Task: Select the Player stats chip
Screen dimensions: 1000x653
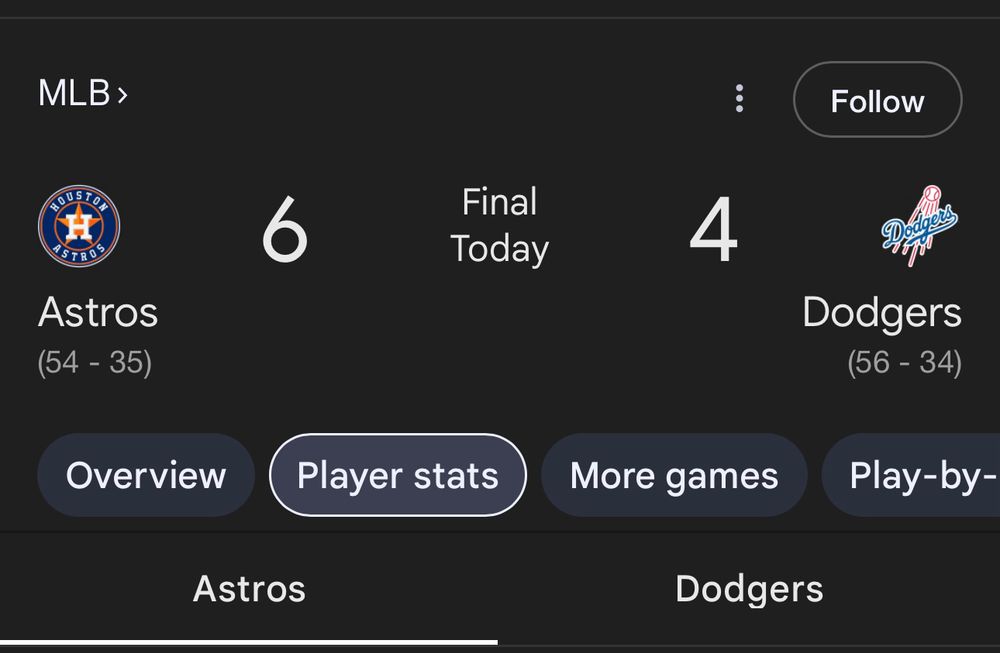Action: (x=398, y=475)
